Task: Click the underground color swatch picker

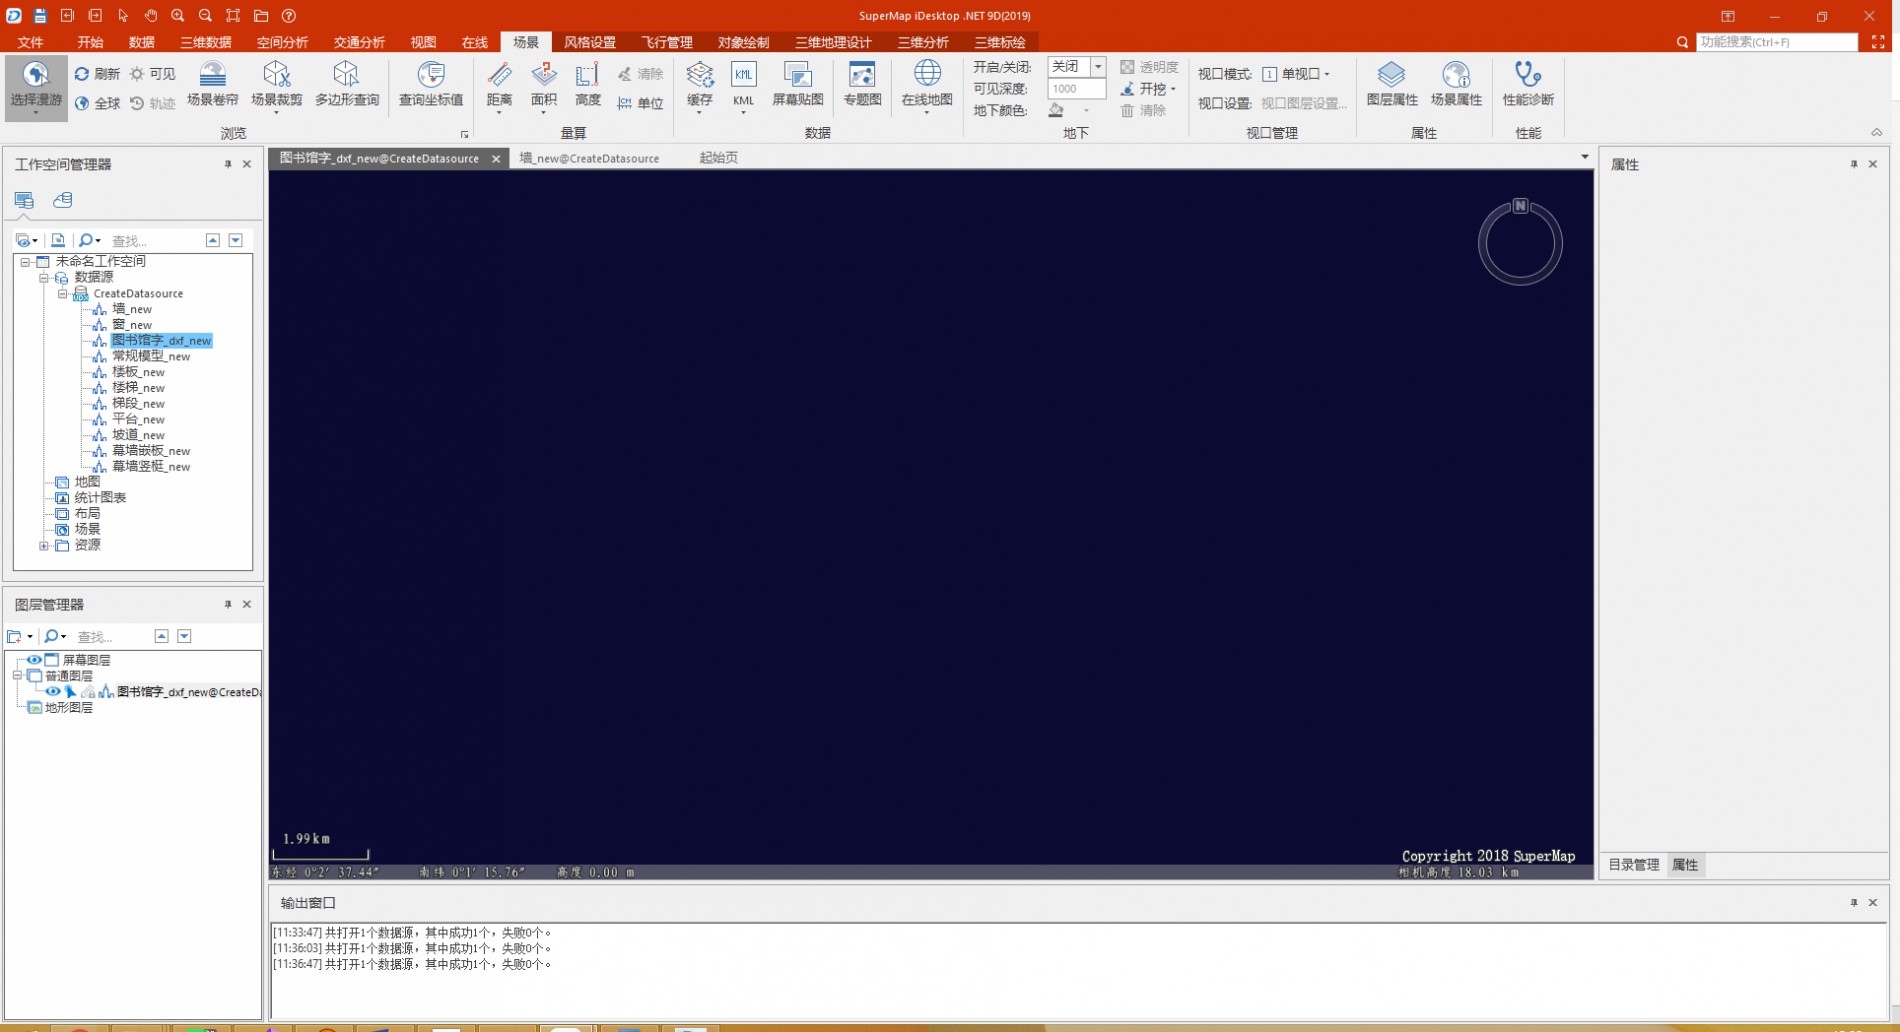Action: click(1057, 111)
